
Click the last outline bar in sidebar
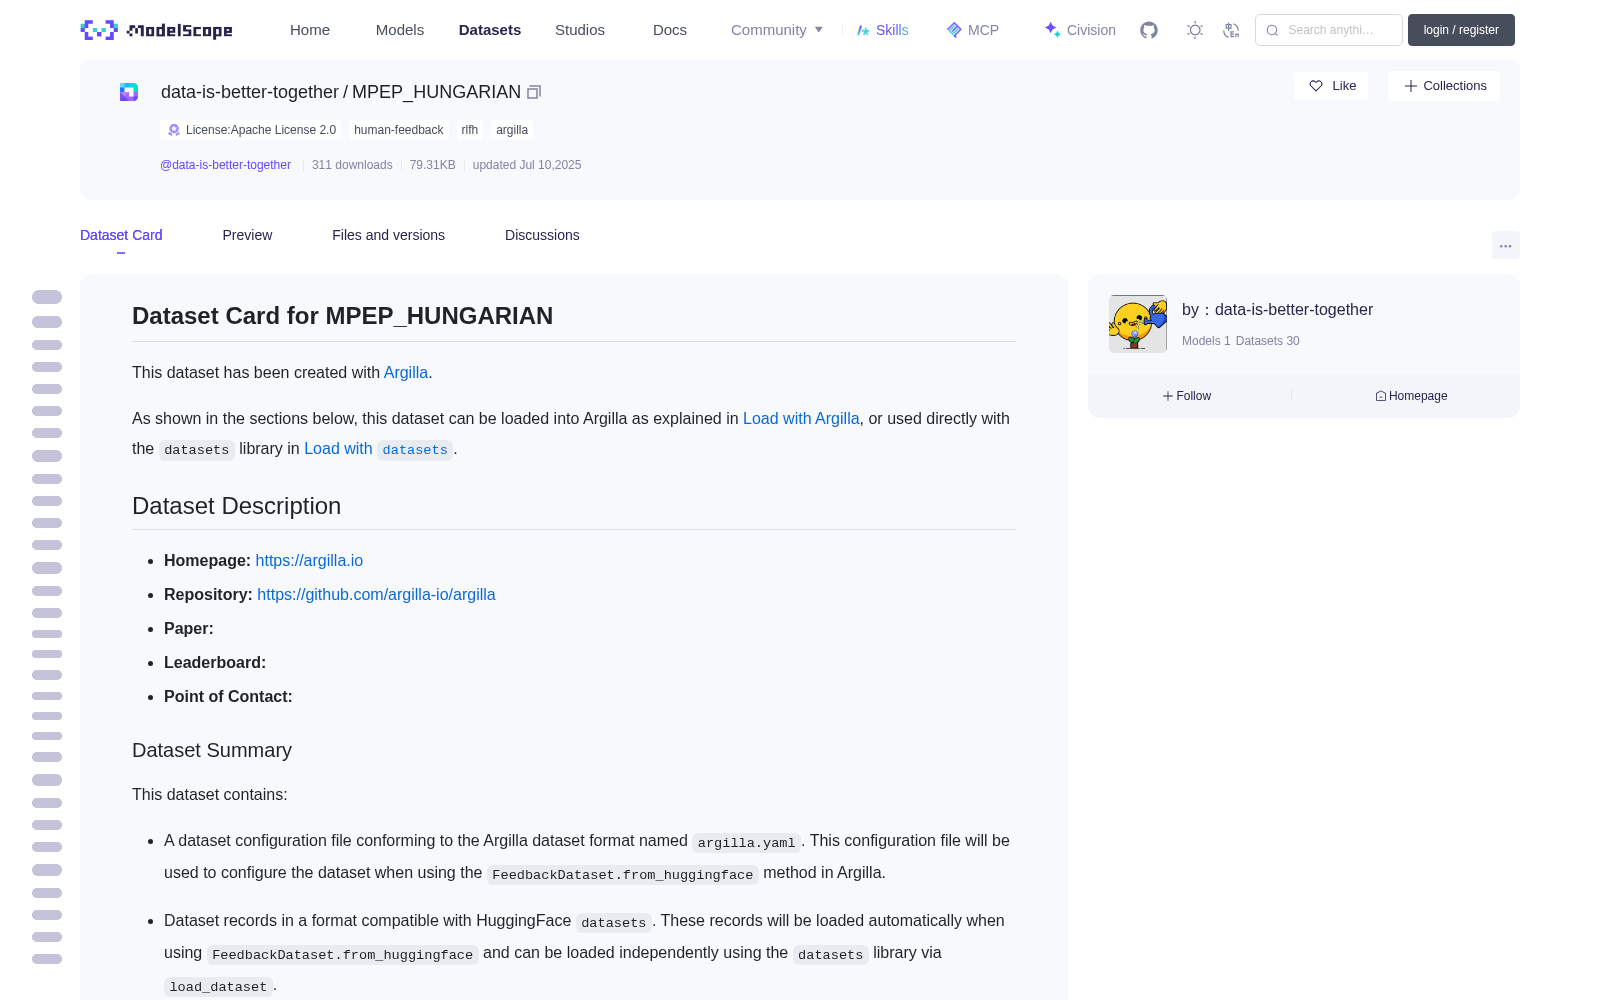click(x=47, y=959)
